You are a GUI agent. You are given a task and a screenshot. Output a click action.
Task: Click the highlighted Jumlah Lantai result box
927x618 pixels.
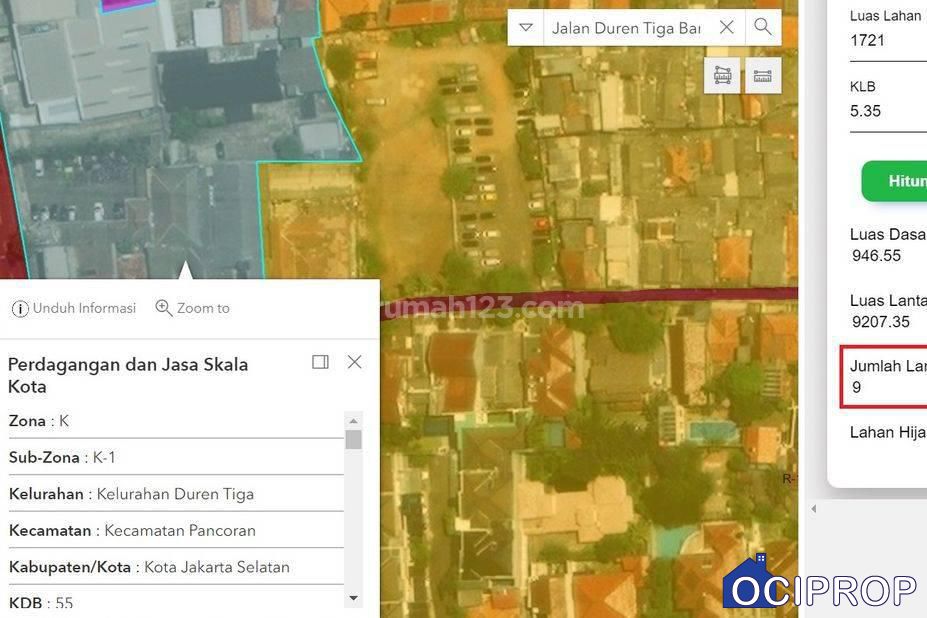884,377
